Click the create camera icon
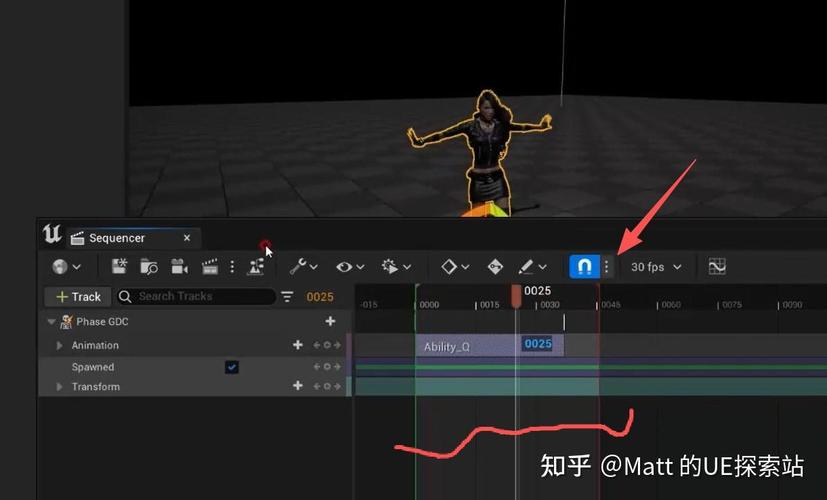The height and width of the screenshot is (500, 827). click(179, 266)
